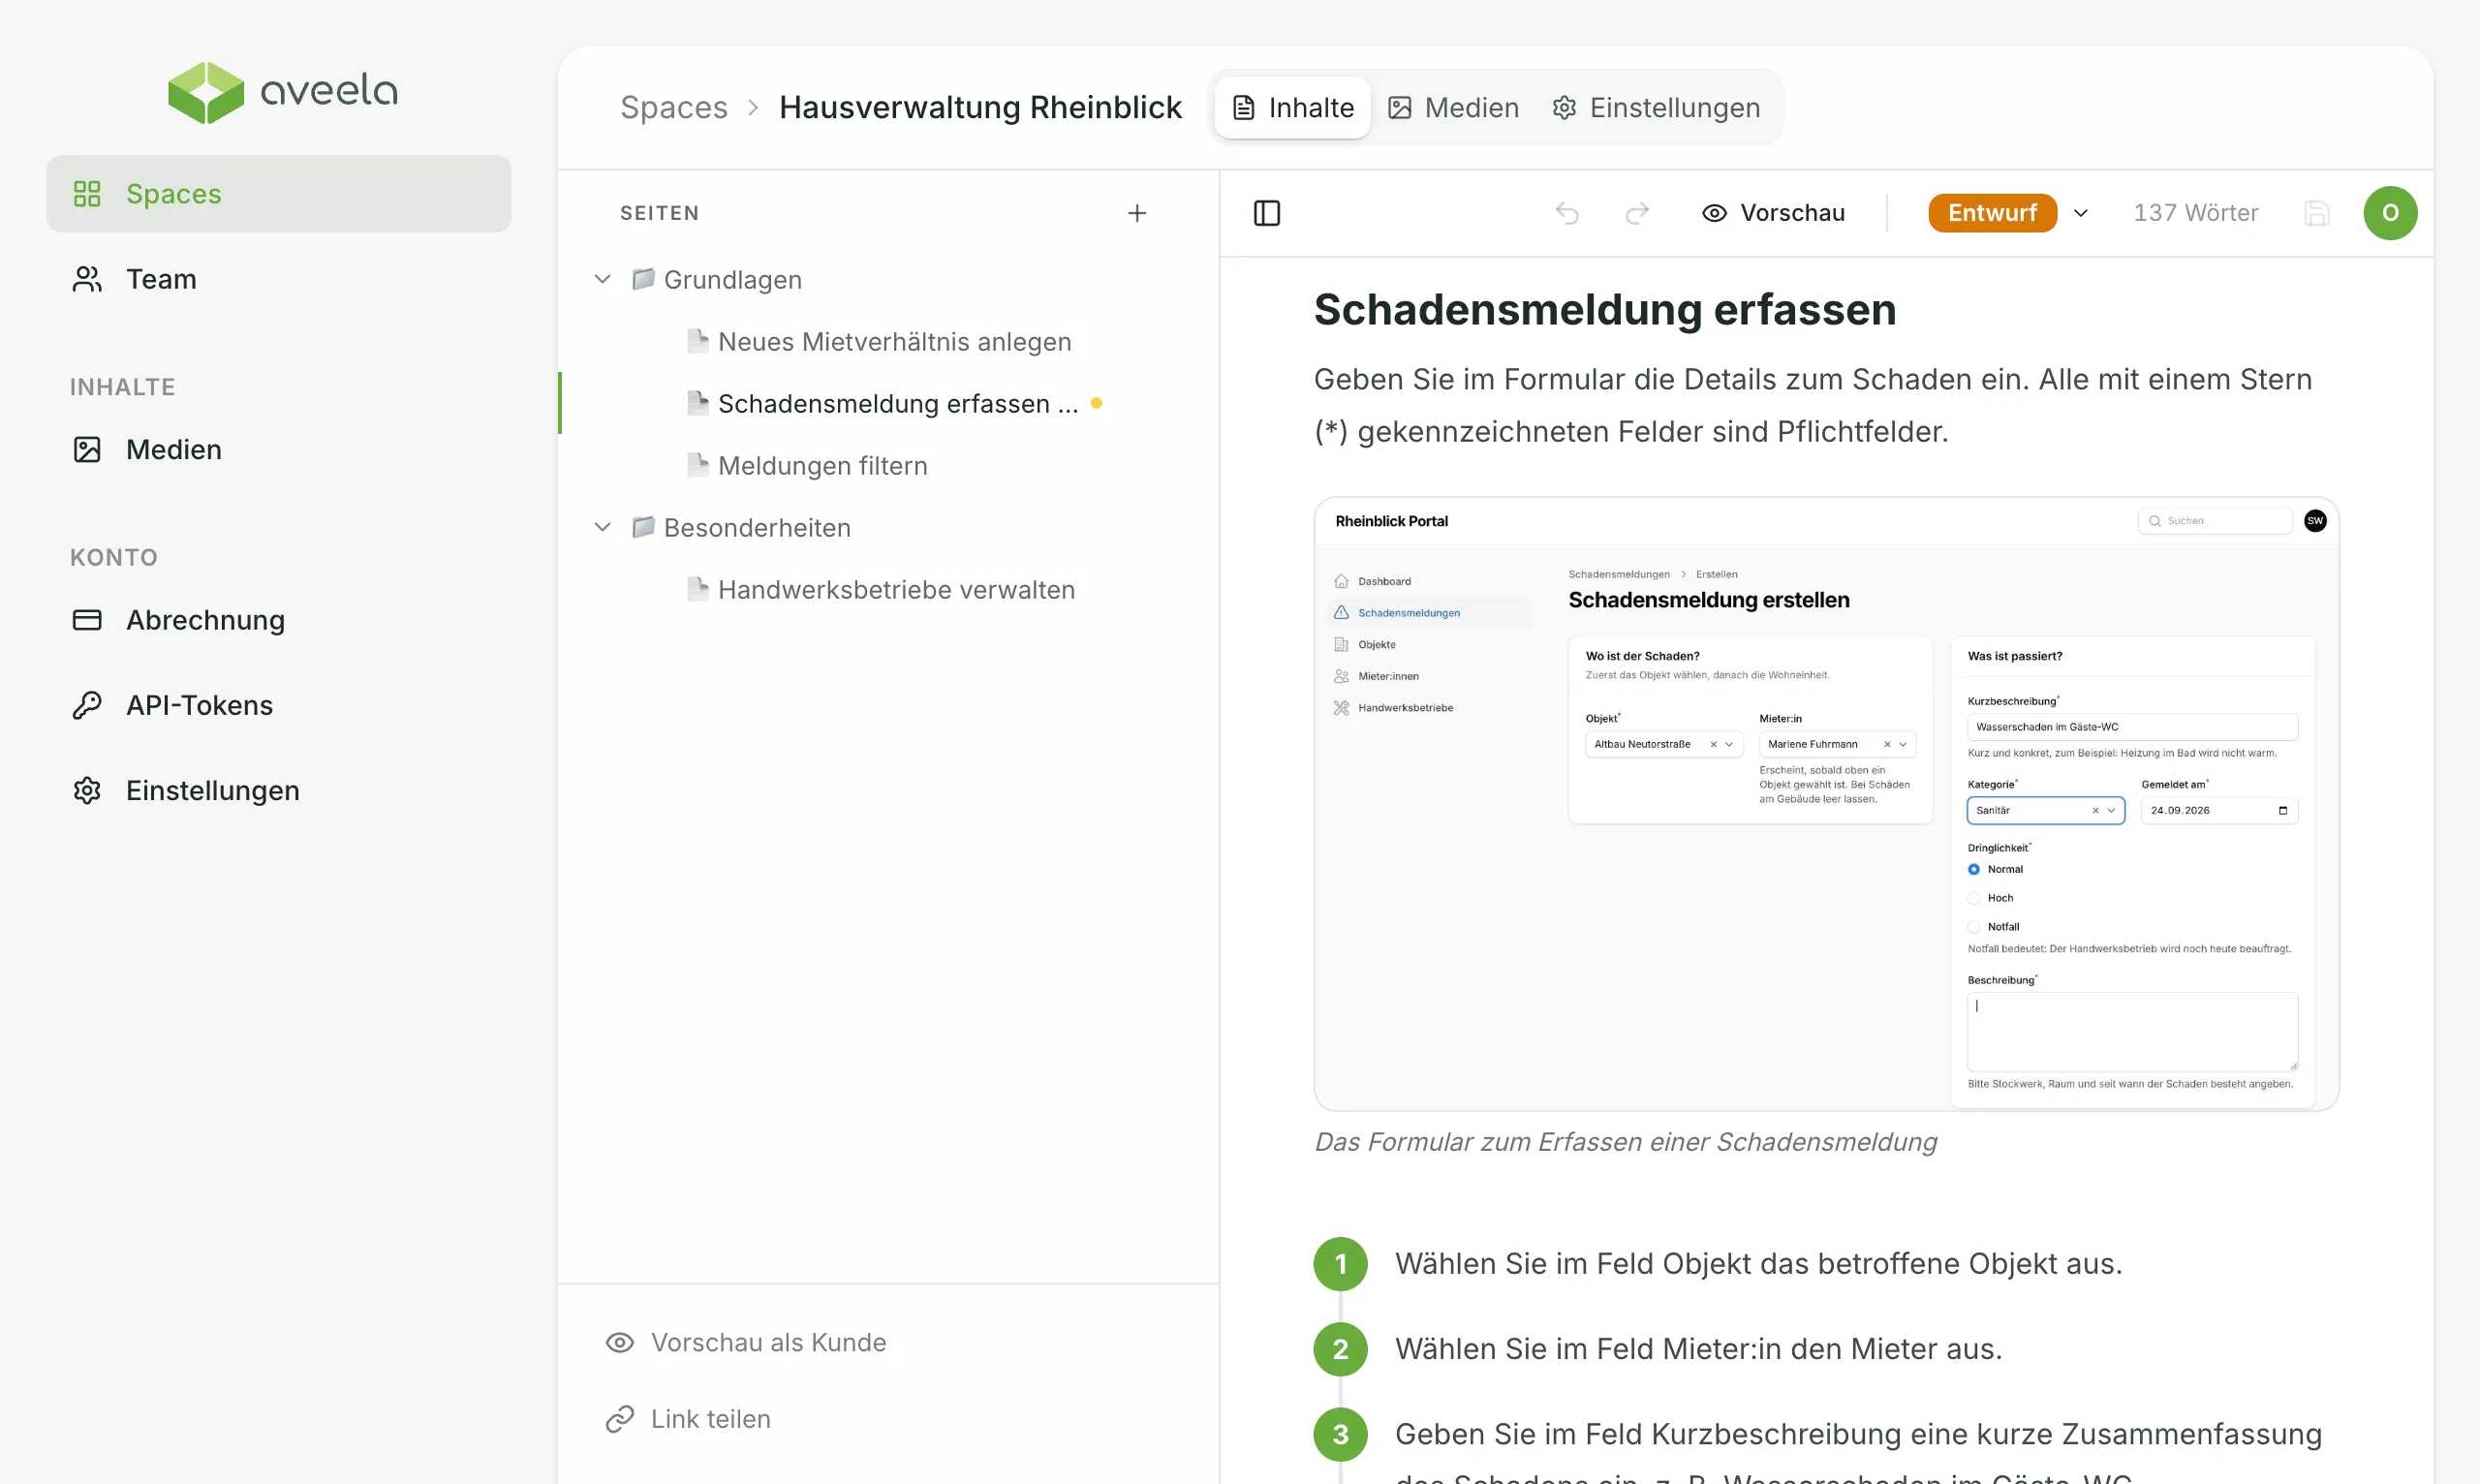Click the key icon beside API-Tokens
Screen dimensions: 2480x1484
pyautogui.click(x=87, y=705)
